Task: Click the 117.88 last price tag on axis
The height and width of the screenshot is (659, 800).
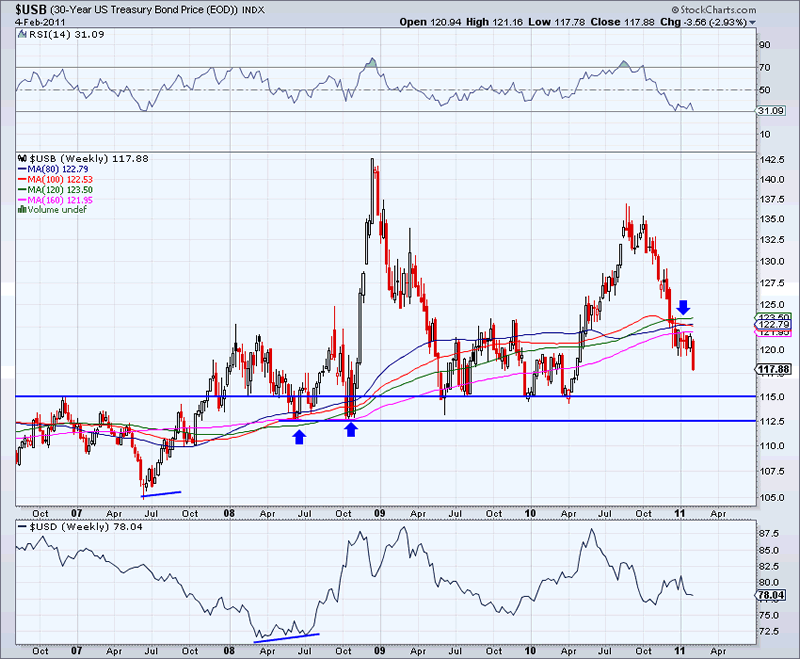Action: tap(772, 369)
